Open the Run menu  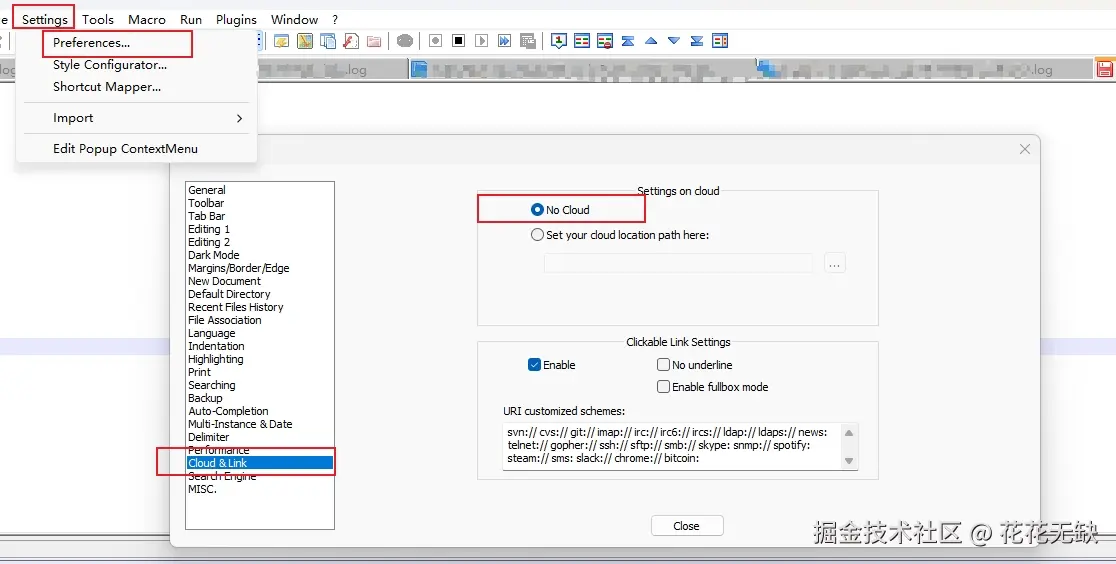tap(191, 19)
